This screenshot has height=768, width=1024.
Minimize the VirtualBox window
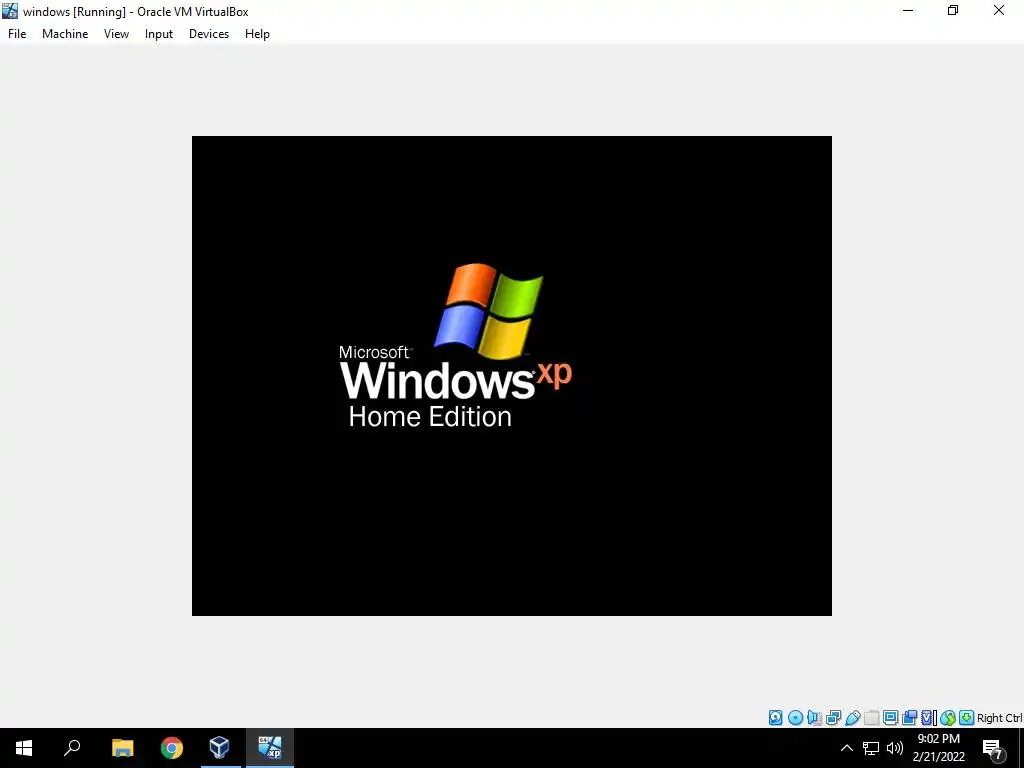[x=908, y=10]
